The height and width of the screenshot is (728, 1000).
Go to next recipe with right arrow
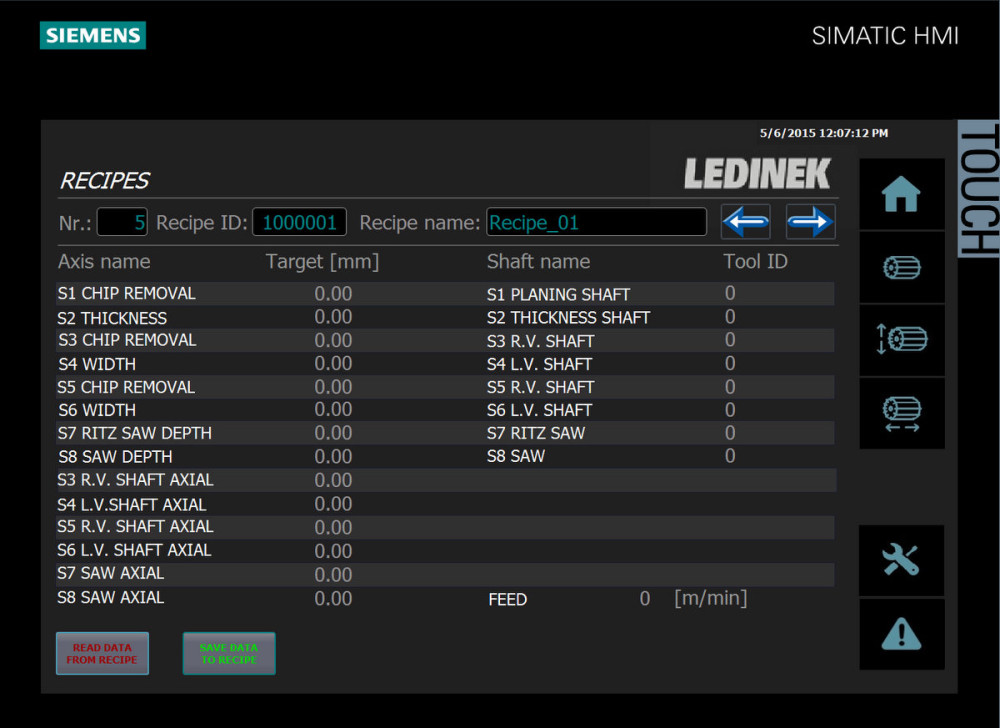pyautogui.click(x=811, y=222)
